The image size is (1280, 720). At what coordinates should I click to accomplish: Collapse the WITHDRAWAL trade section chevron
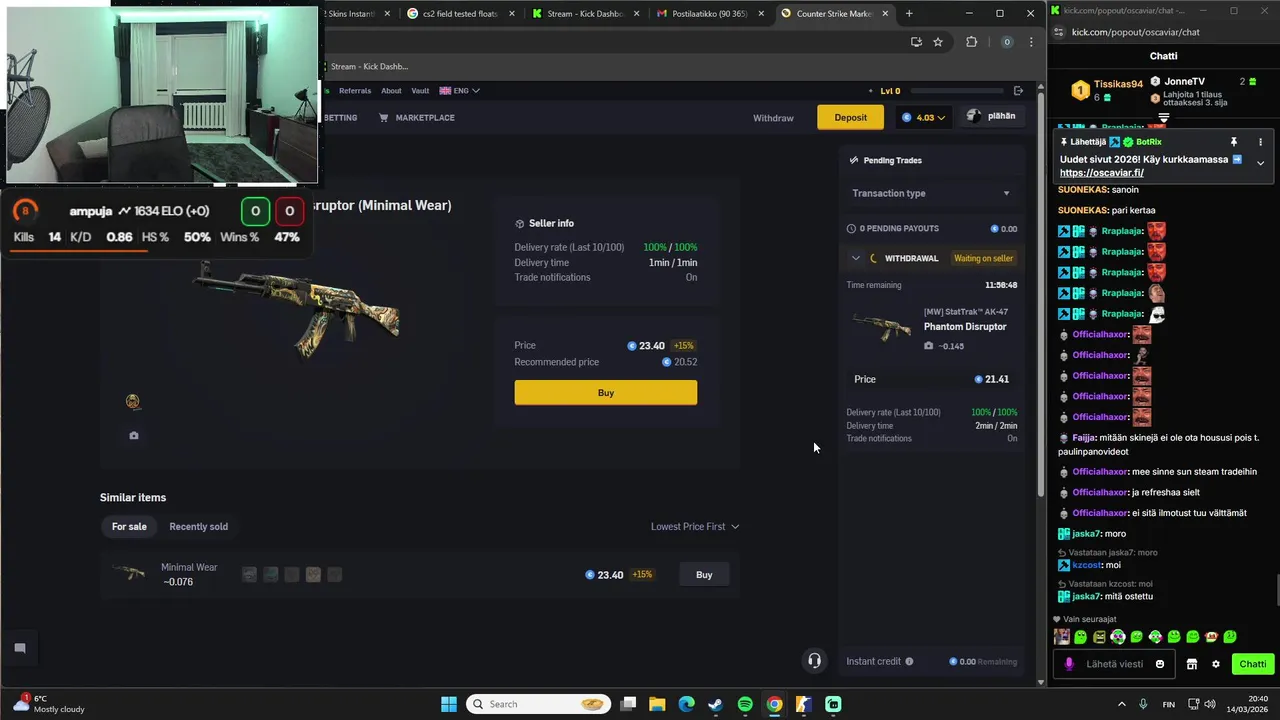pos(856,258)
